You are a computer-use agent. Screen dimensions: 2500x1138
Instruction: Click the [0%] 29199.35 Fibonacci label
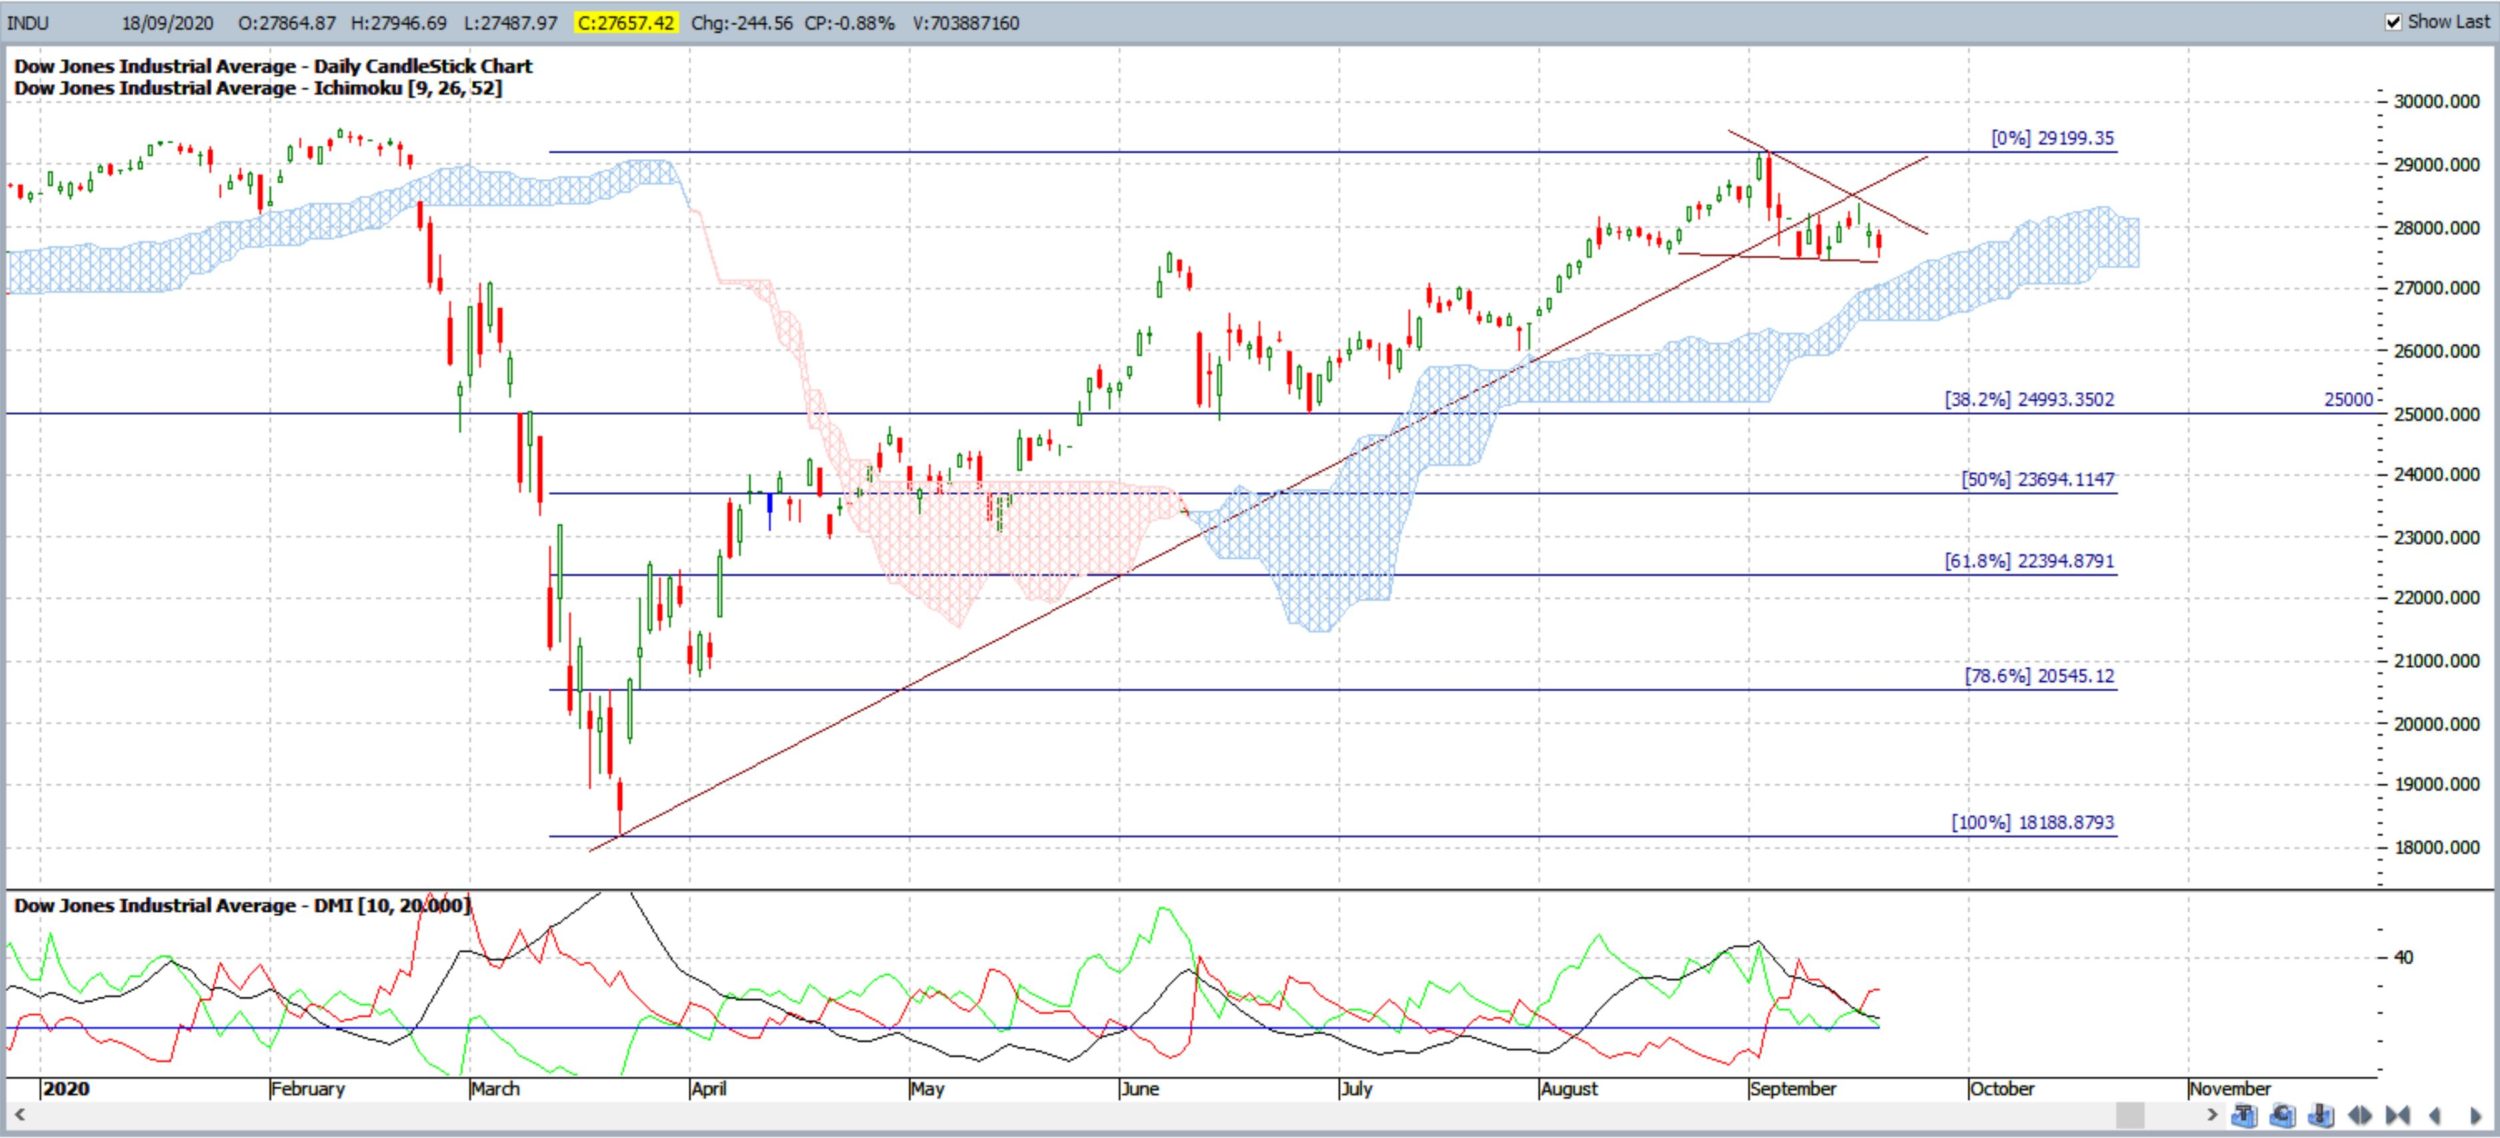click(x=2052, y=138)
